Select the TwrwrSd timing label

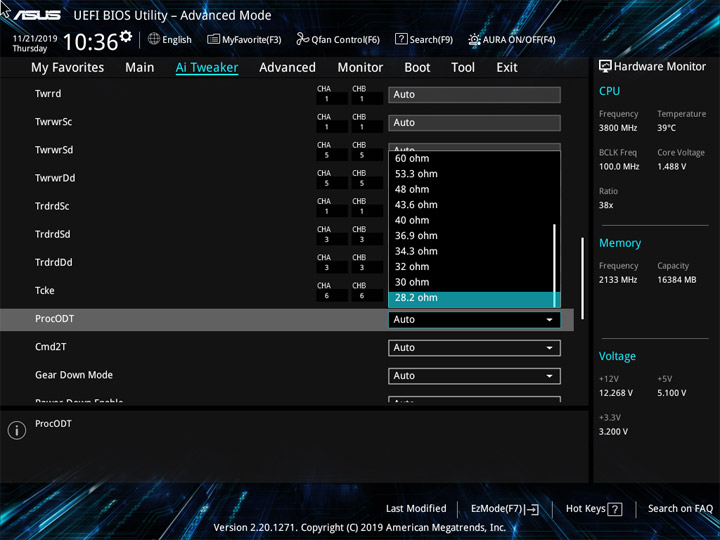54,150
